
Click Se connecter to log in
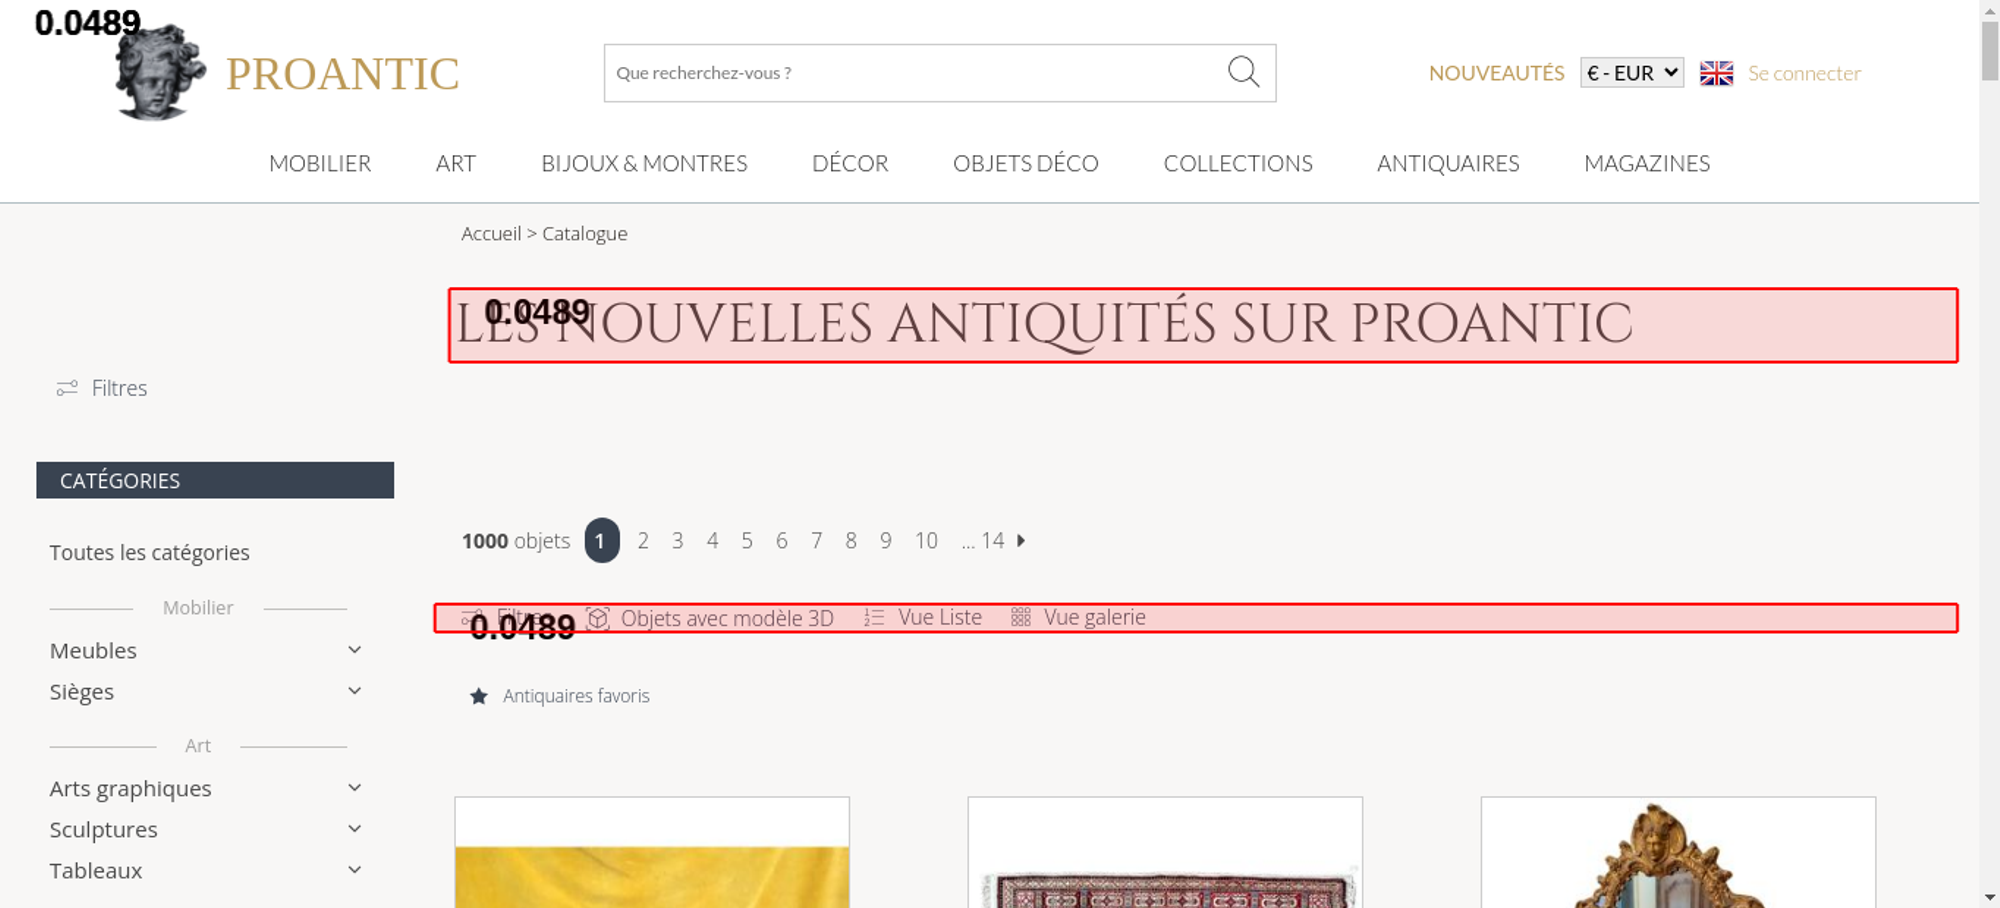pyautogui.click(x=1804, y=73)
